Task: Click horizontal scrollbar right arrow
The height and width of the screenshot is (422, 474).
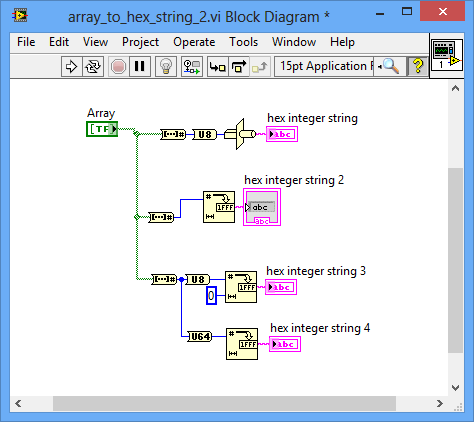Action: click(440, 404)
